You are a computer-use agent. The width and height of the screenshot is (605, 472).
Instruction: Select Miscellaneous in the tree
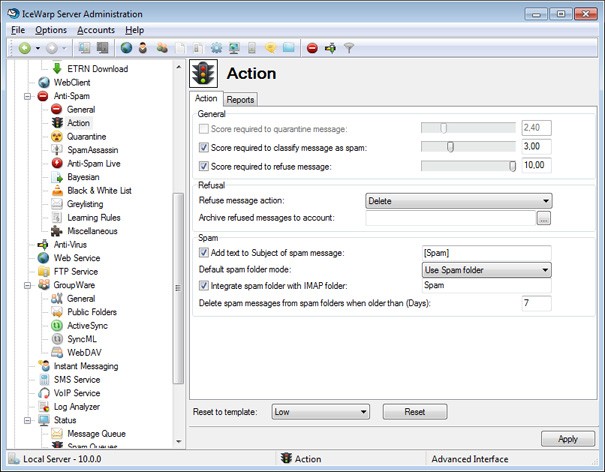tap(92, 231)
